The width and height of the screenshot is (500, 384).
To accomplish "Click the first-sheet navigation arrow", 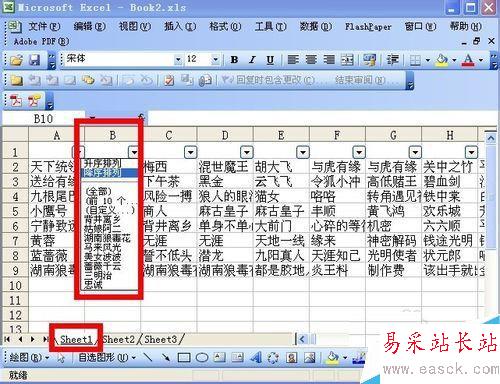I will [x=7, y=339].
